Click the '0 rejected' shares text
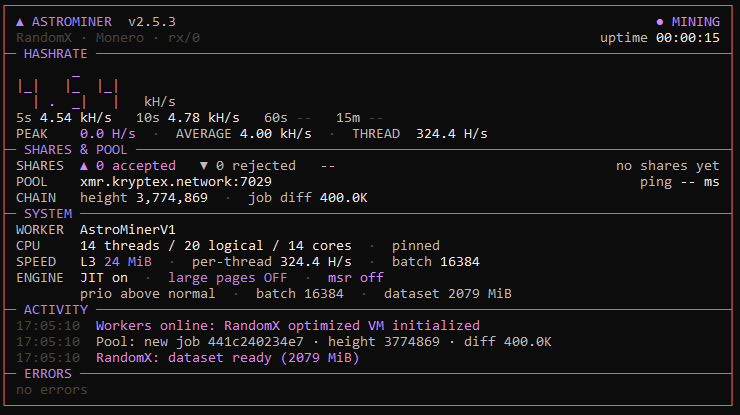 [x=256, y=166]
